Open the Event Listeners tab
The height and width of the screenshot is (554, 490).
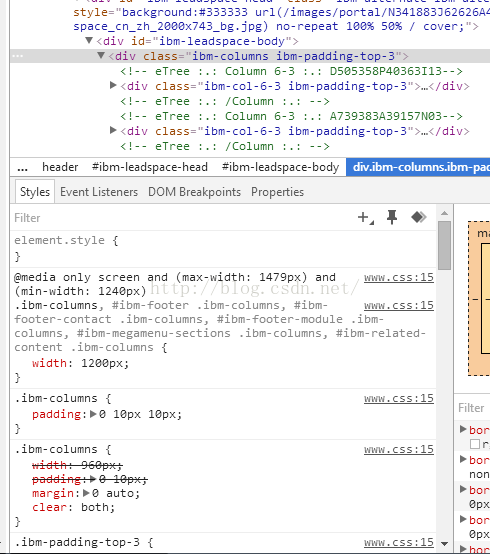click(x=99, y=192)
